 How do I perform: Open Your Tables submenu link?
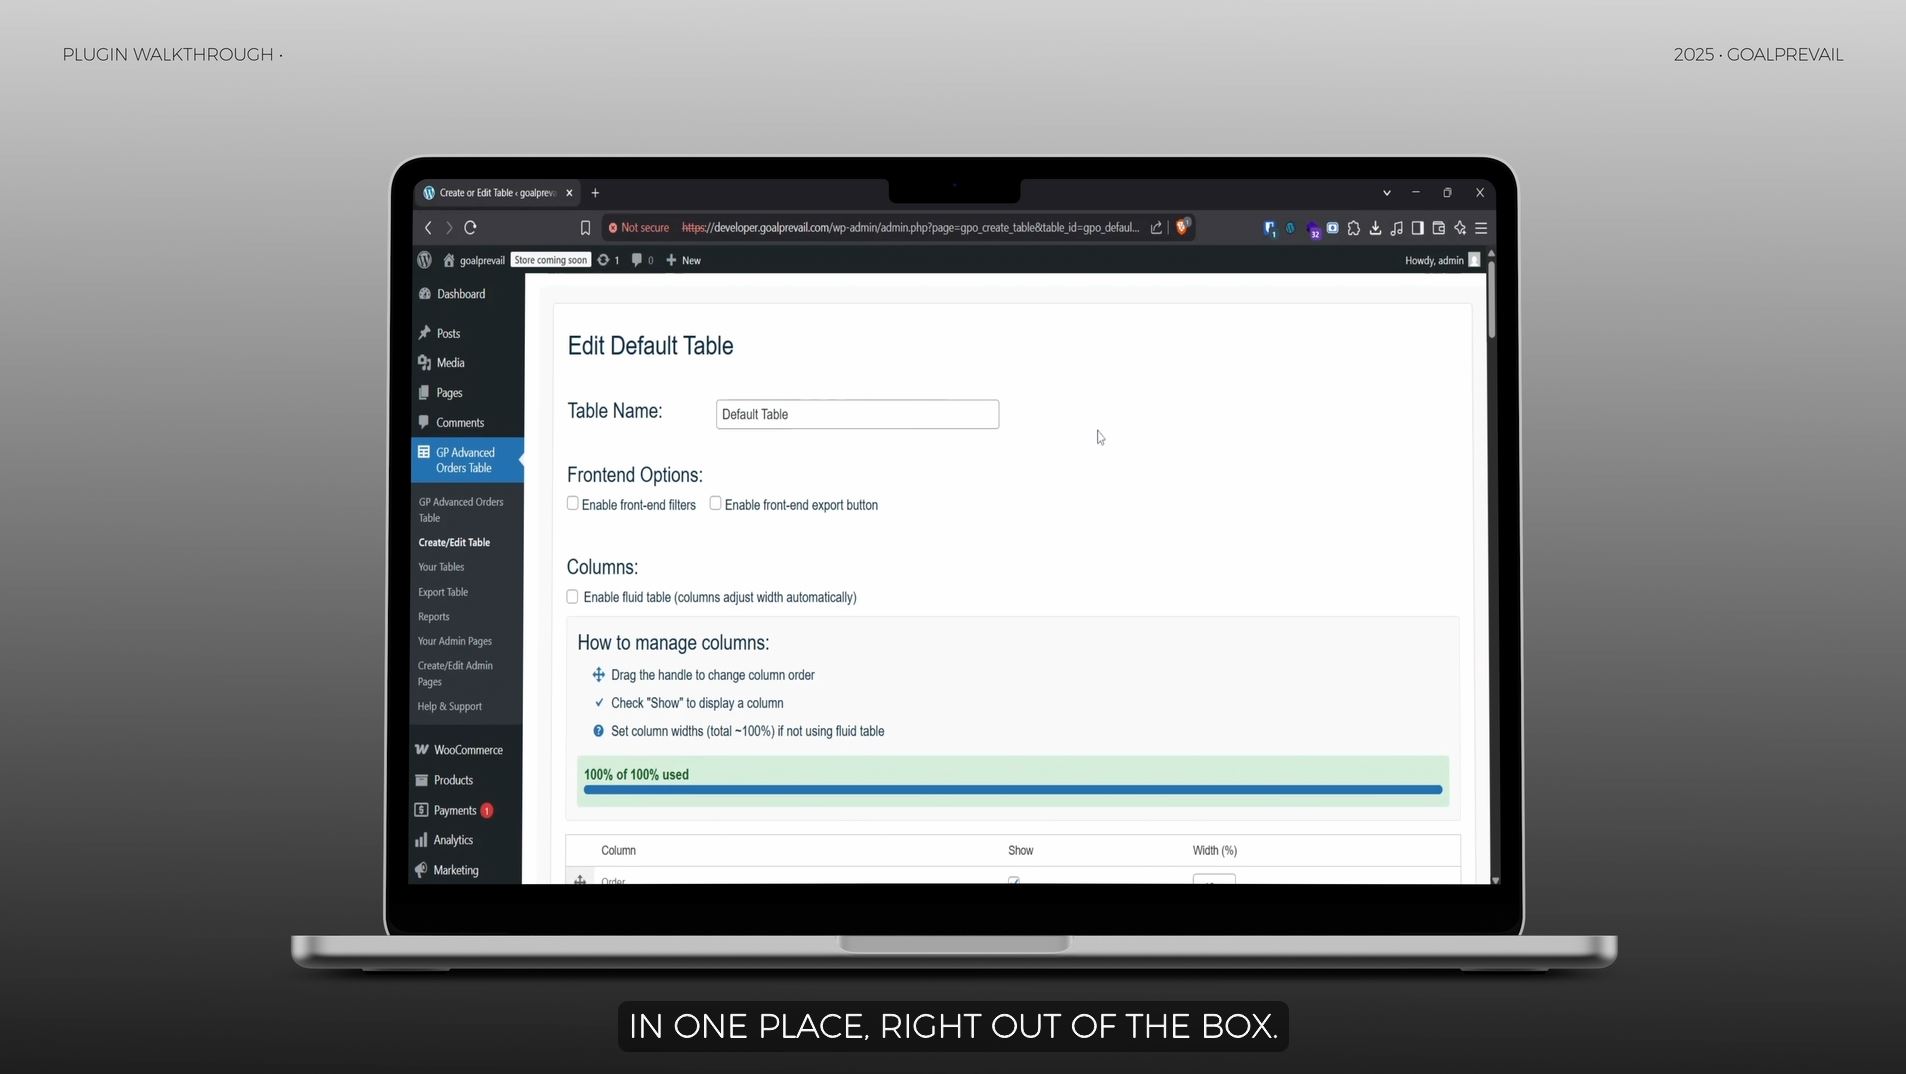(x=441, y=567)
